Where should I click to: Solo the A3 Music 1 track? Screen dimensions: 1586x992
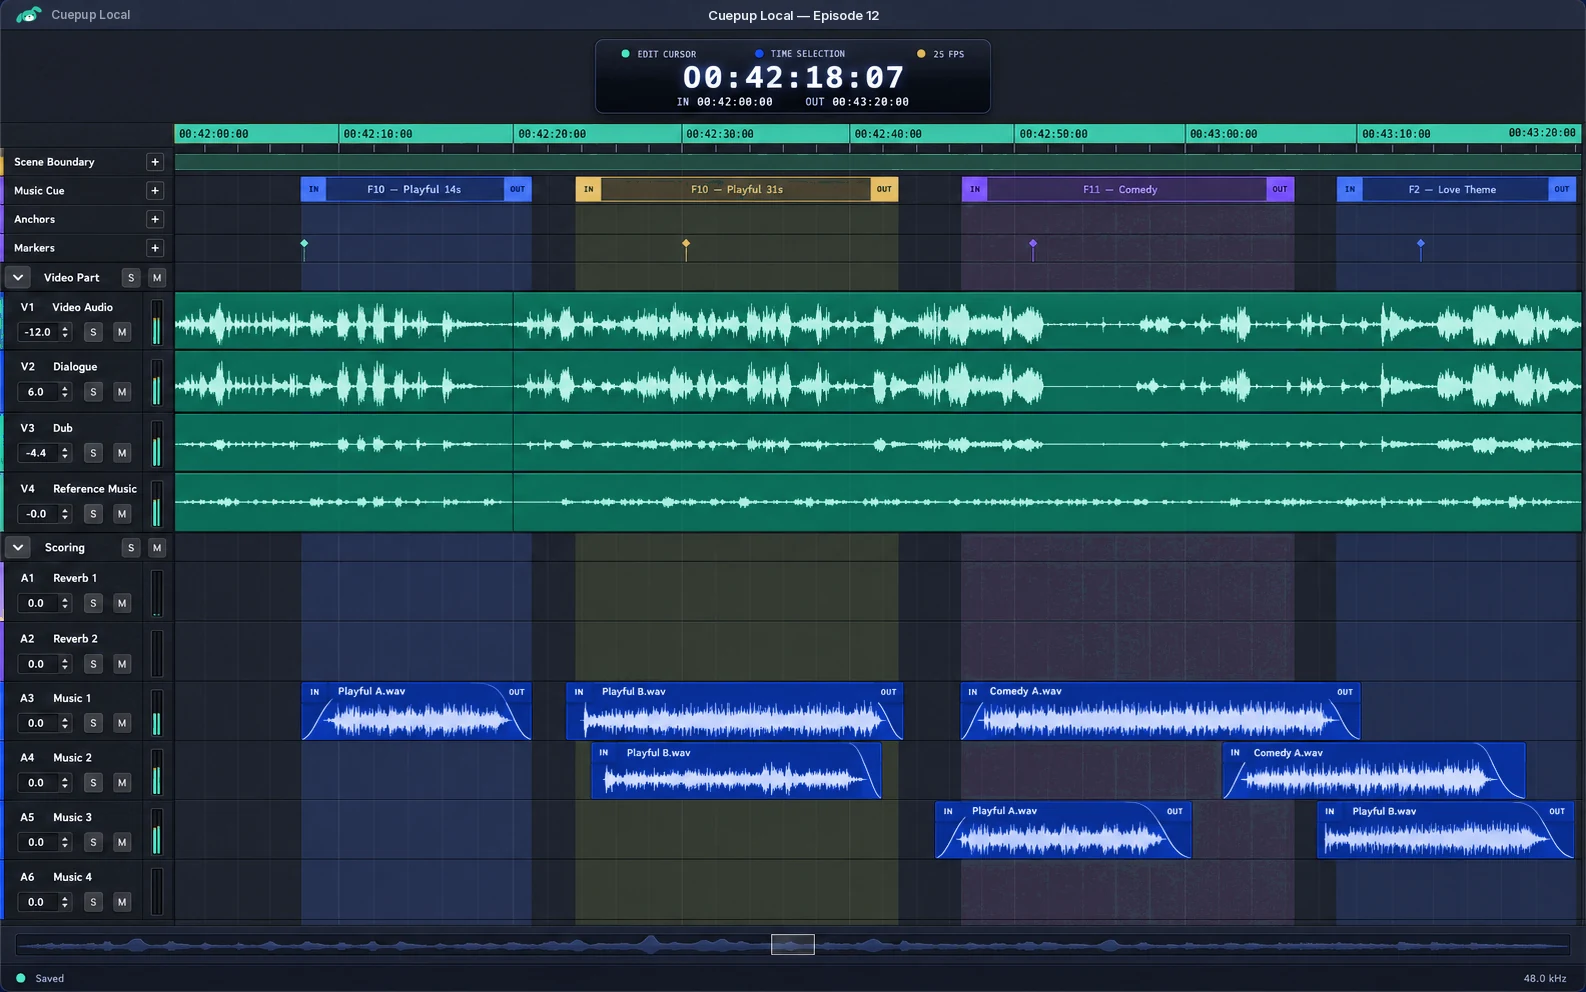tap(93, 723)
